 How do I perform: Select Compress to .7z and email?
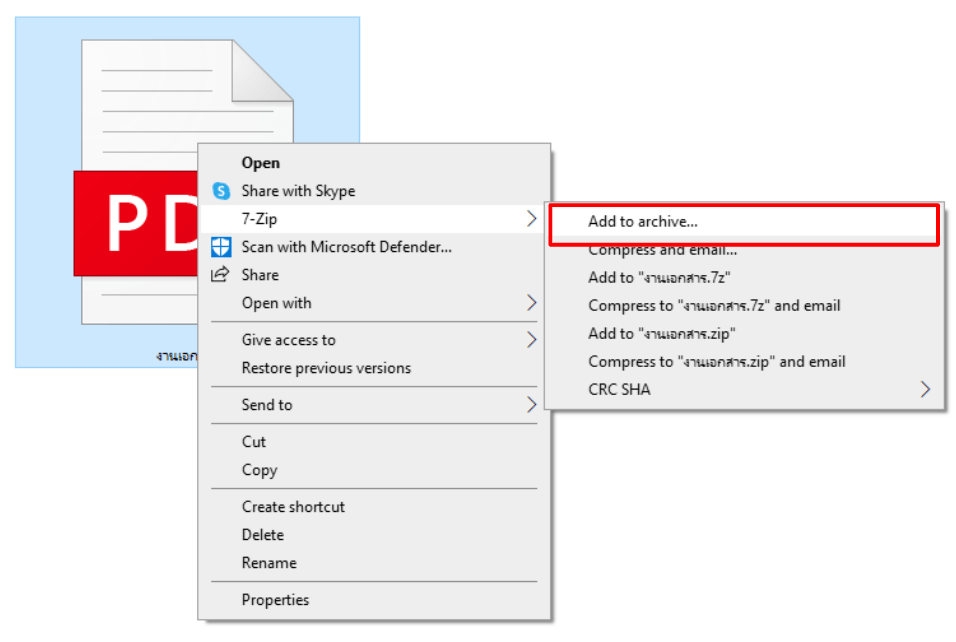pos(744,305)
